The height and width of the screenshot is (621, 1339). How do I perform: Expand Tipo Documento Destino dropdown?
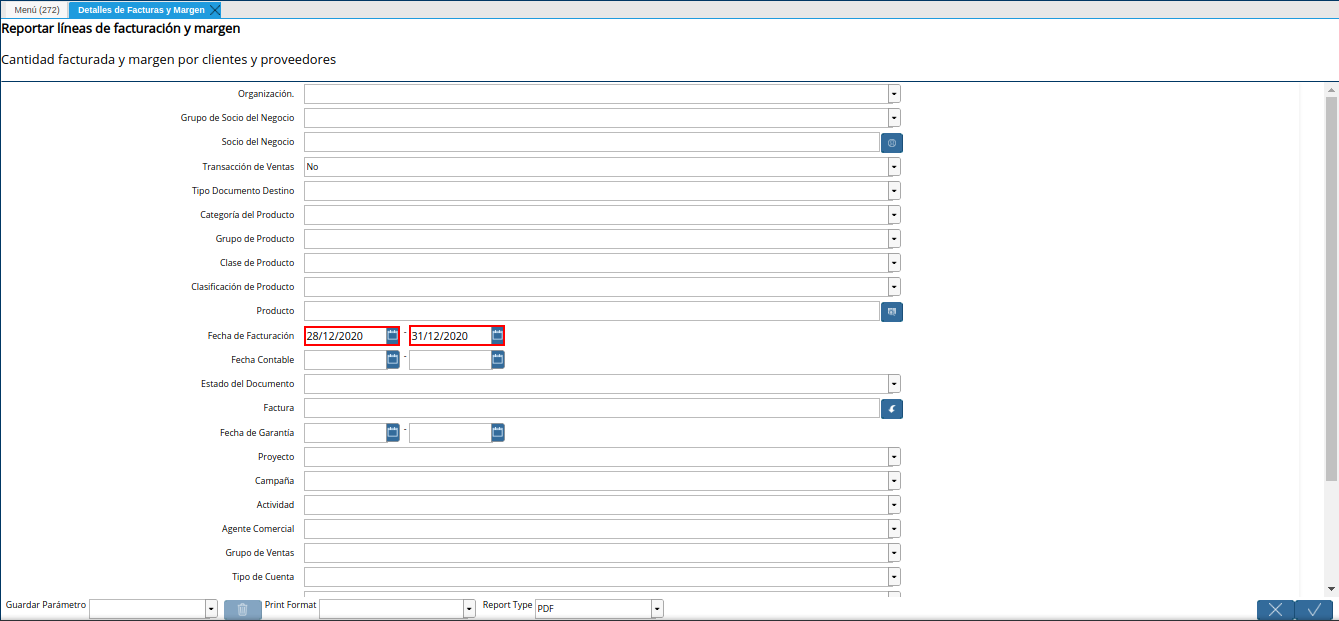tap(894, 191)
